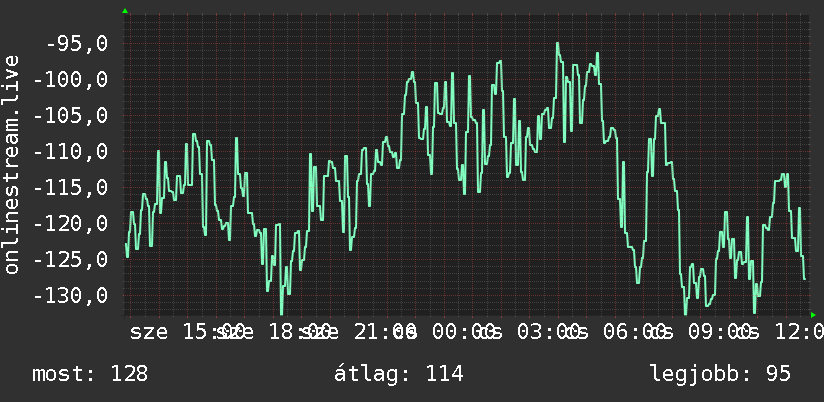Click the -100,0 Y-axis label
This screenshot has width=824, height=402.
click(x=70, y=80)
